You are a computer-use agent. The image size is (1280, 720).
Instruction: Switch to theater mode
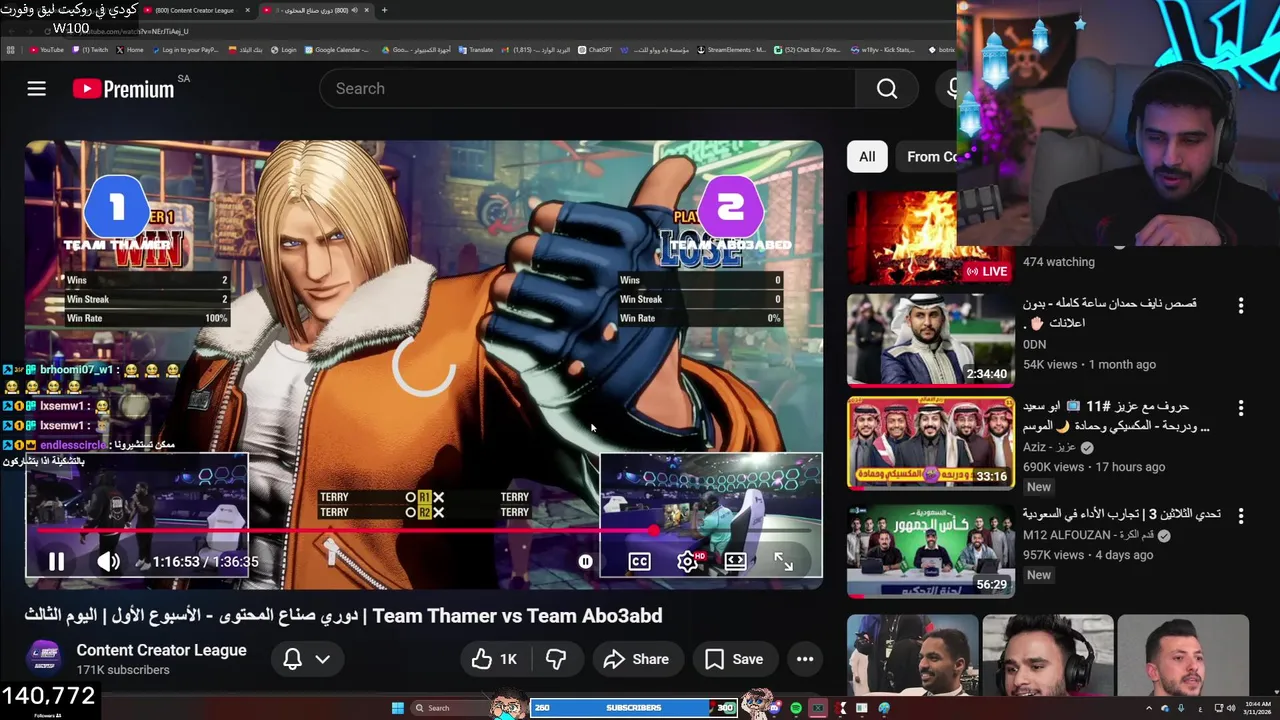click(735, 561)
